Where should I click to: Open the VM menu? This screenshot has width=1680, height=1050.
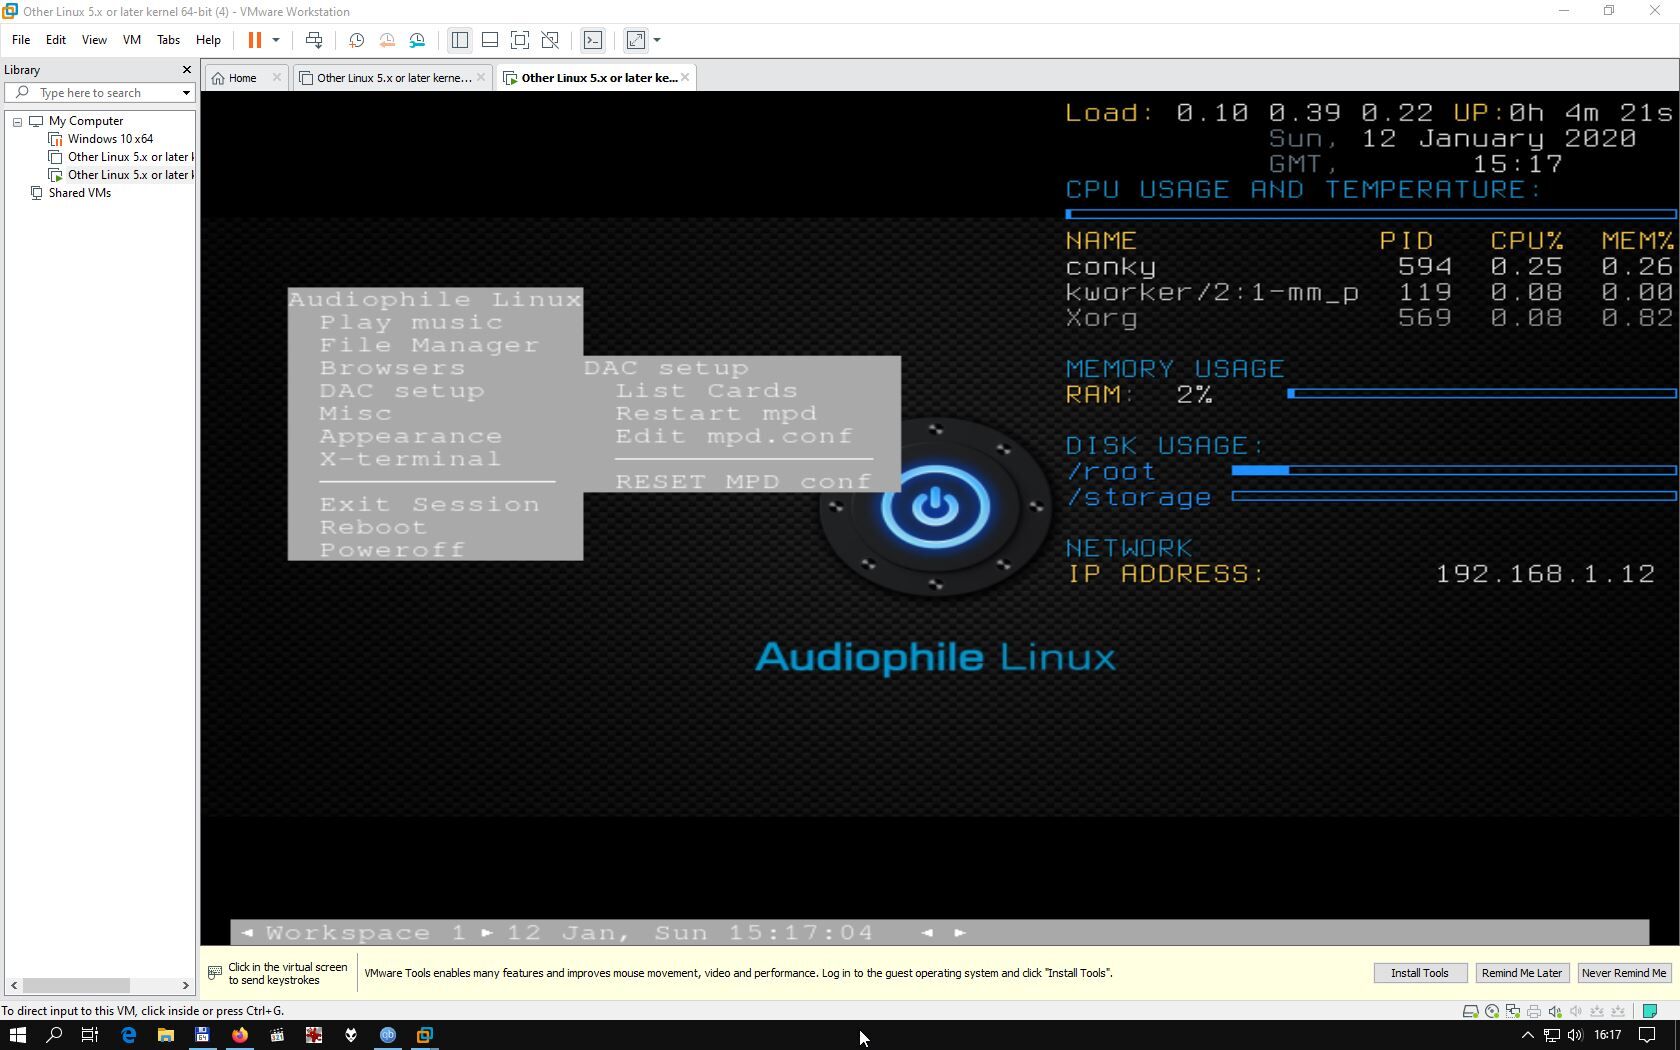(x=132, y=40)
